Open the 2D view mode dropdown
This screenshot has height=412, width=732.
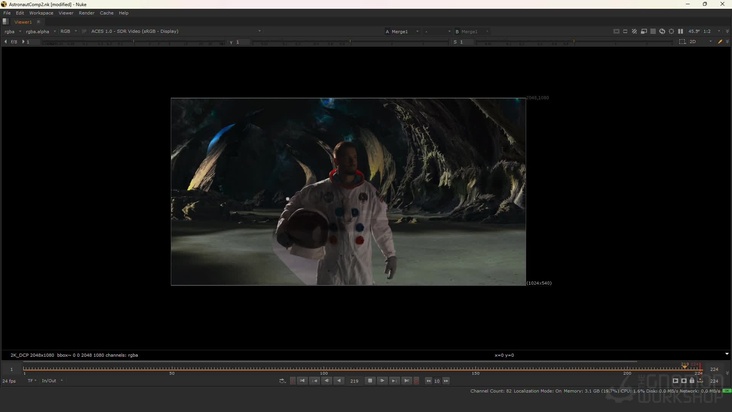(x=700, y=42)
